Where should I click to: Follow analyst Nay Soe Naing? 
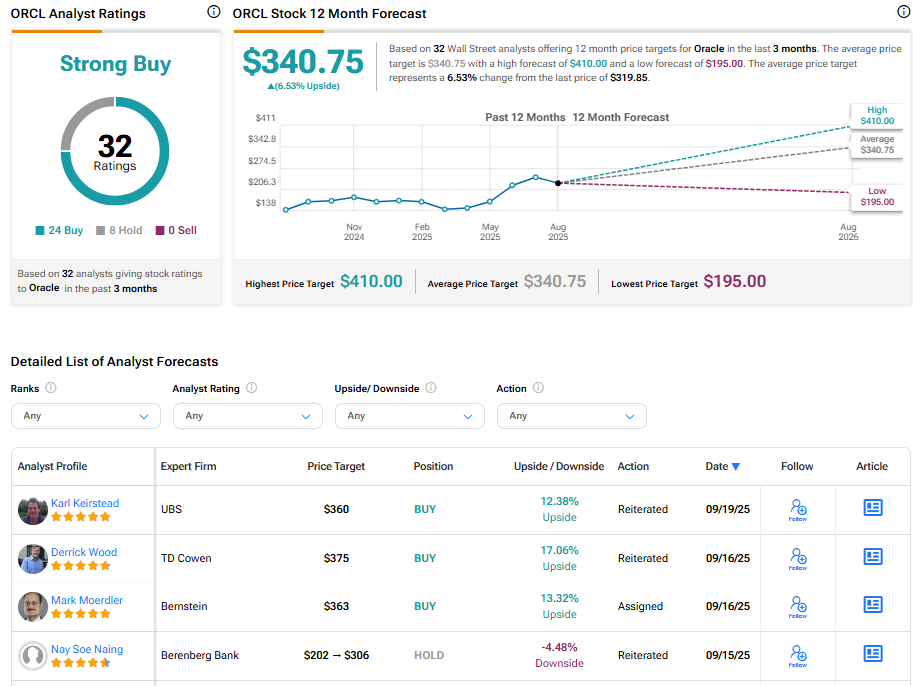pyautogui.click(x=798, y=655)
